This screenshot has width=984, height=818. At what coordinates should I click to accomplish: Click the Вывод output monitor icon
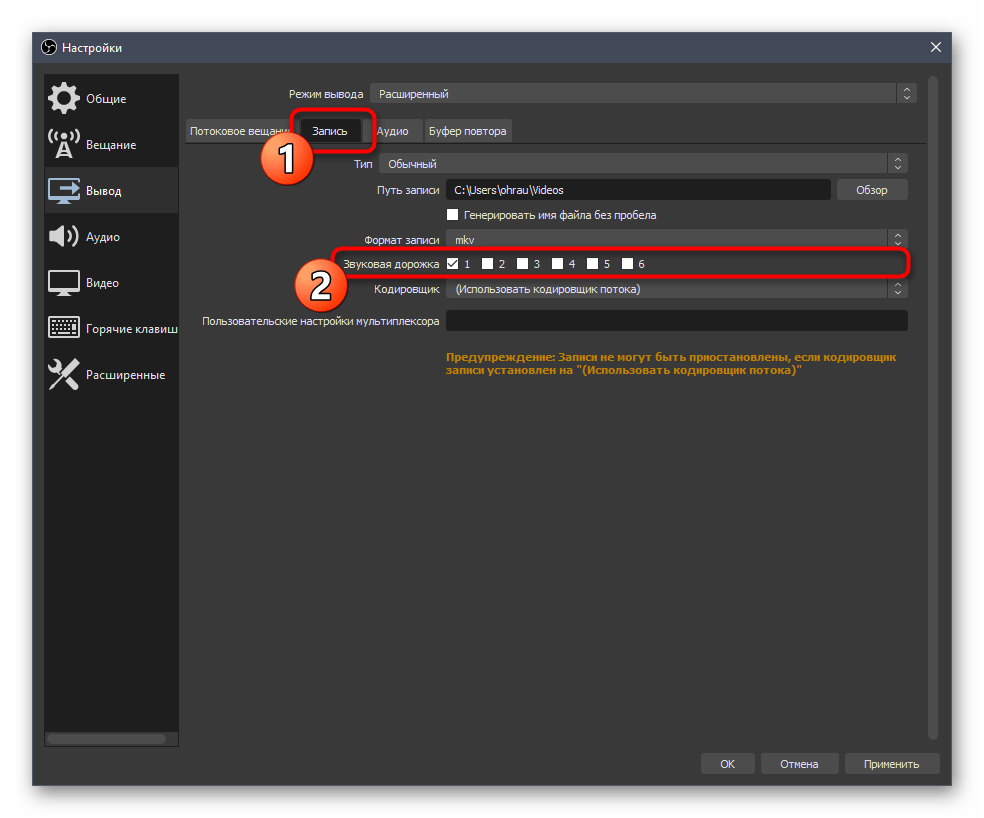(64, 191)
